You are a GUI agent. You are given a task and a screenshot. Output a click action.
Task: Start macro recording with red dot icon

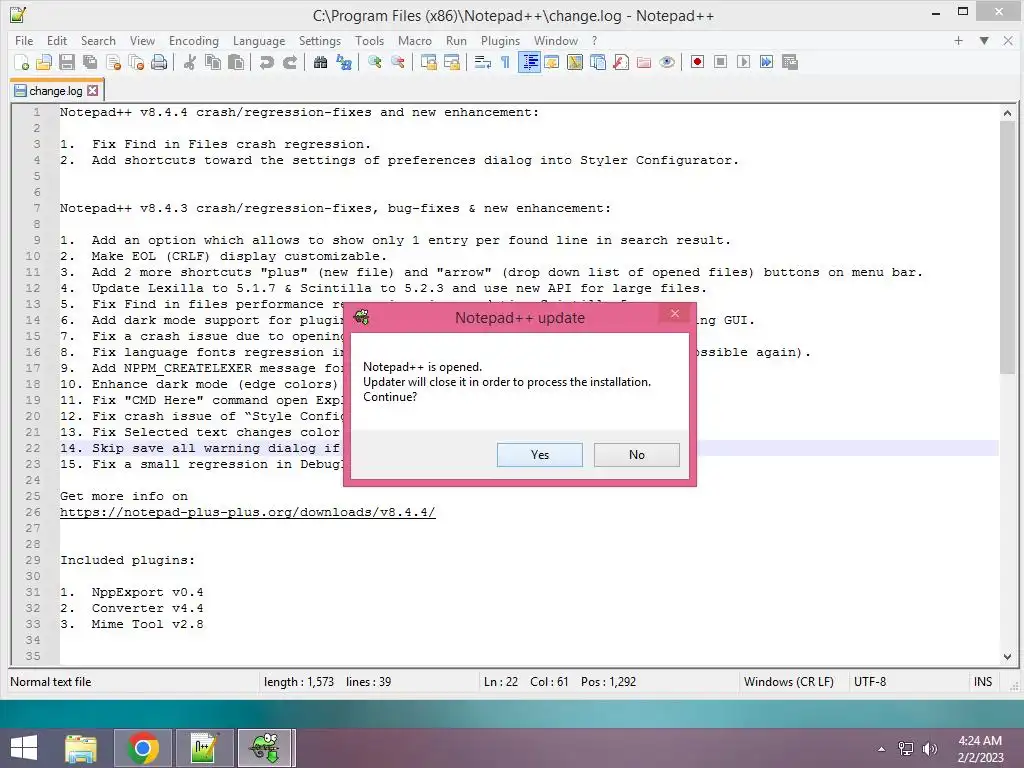697,62
